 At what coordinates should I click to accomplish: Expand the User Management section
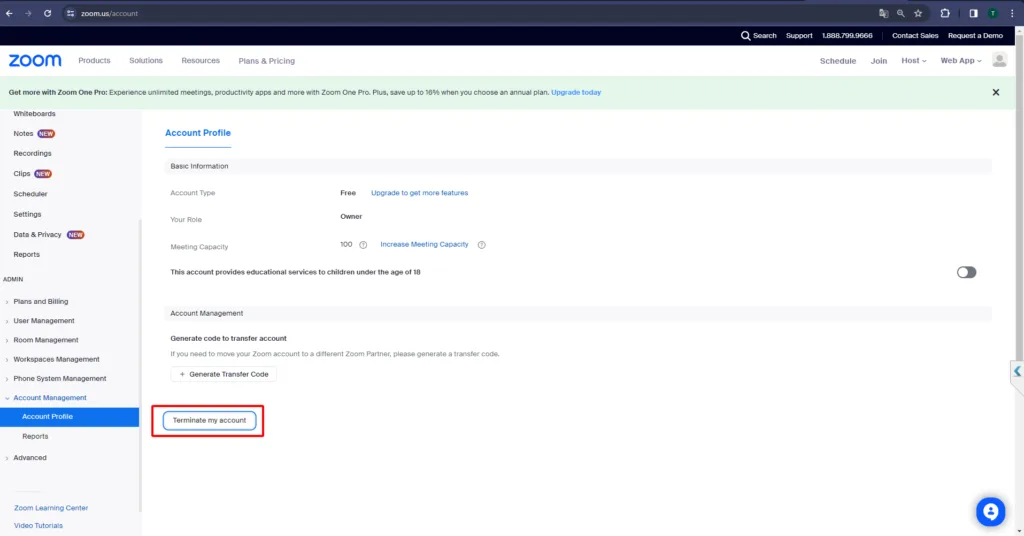[x=44, y=321]
